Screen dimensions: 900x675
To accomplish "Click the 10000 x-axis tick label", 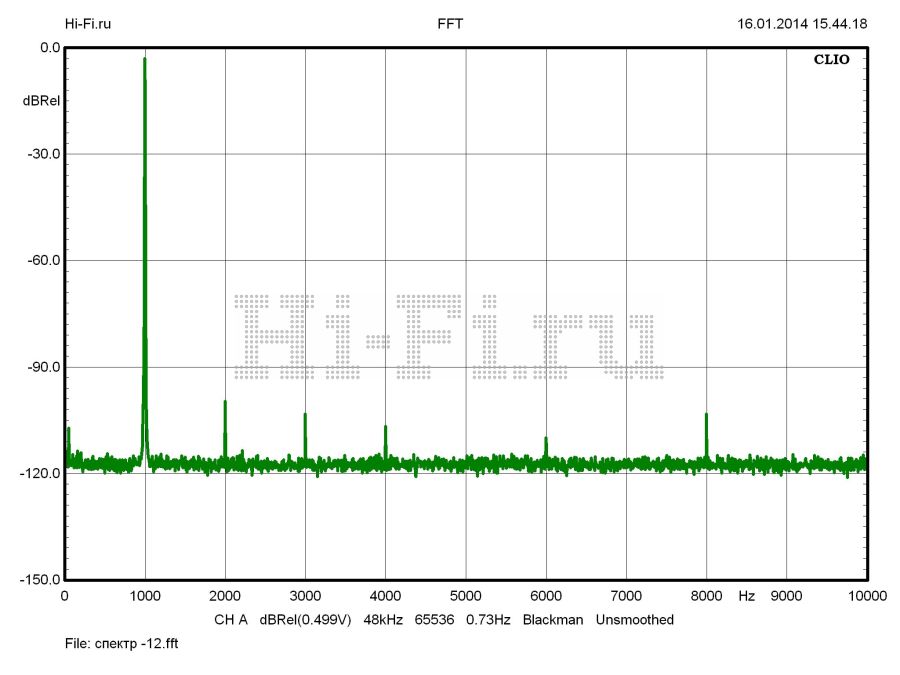I will point(865,596).
